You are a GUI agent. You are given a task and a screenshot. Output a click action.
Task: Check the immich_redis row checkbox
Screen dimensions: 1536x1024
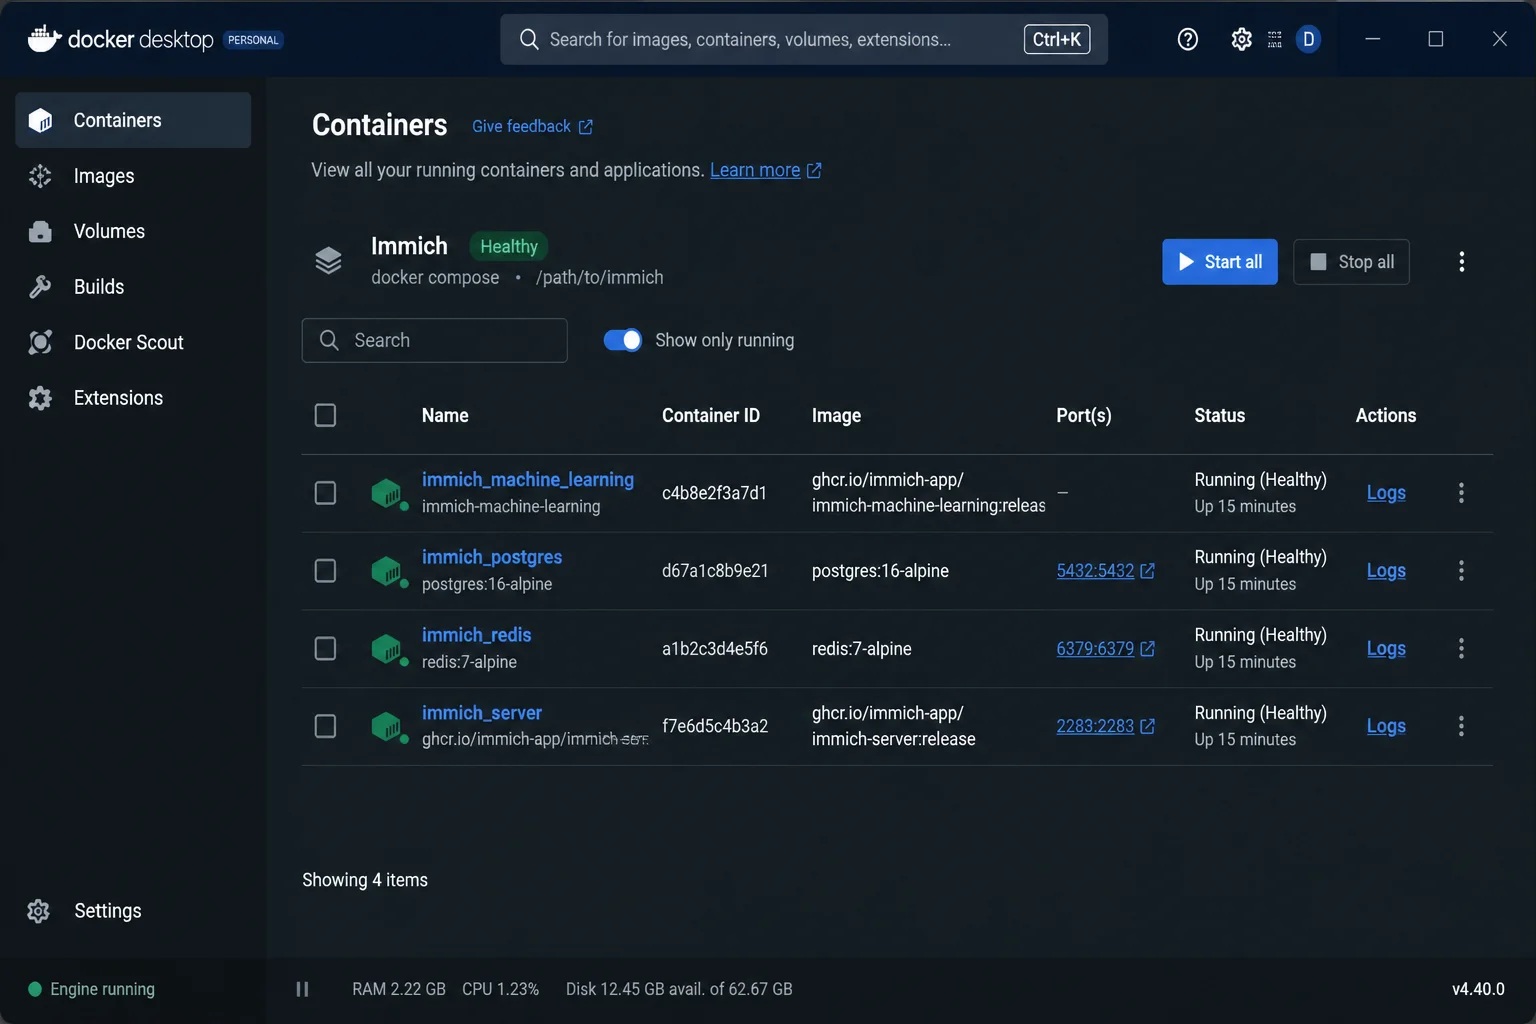(325, 649)
